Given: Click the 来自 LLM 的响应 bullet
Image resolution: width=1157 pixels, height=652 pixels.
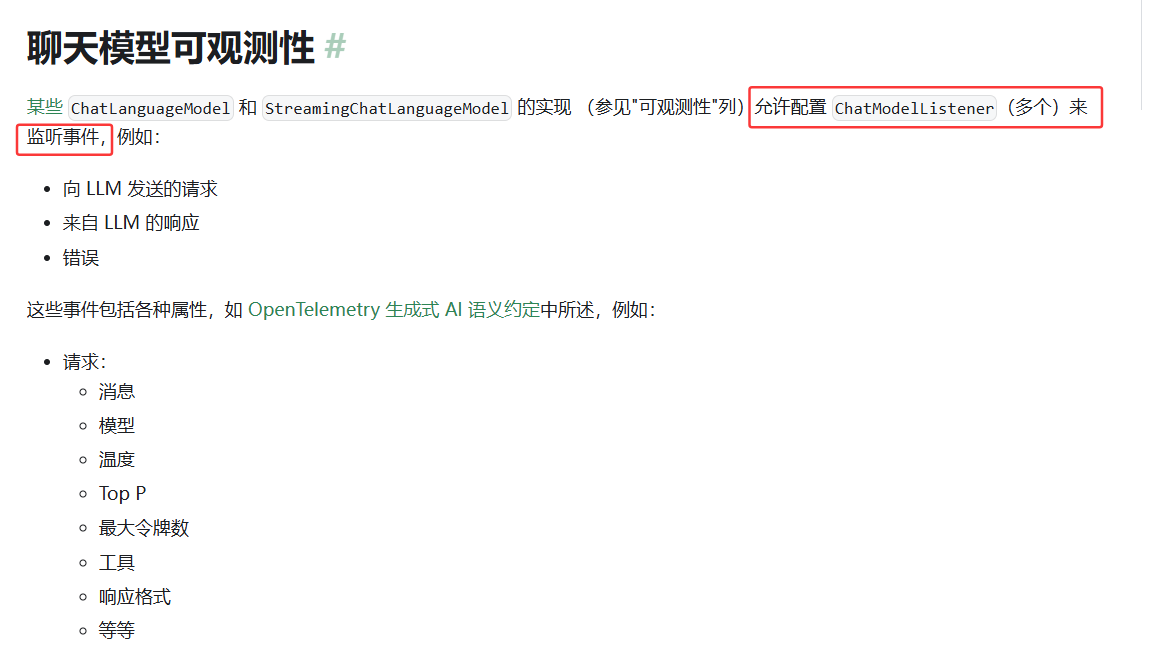Looking at the screenshot, I should 131,223.
